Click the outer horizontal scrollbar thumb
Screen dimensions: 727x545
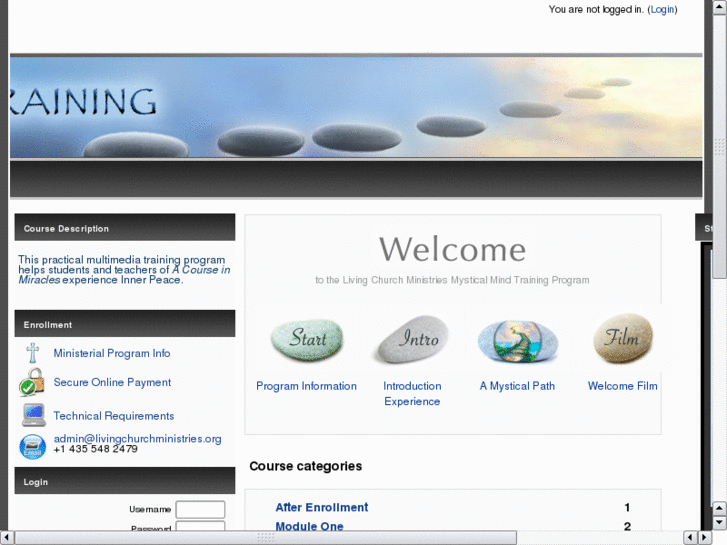(265, 538)
